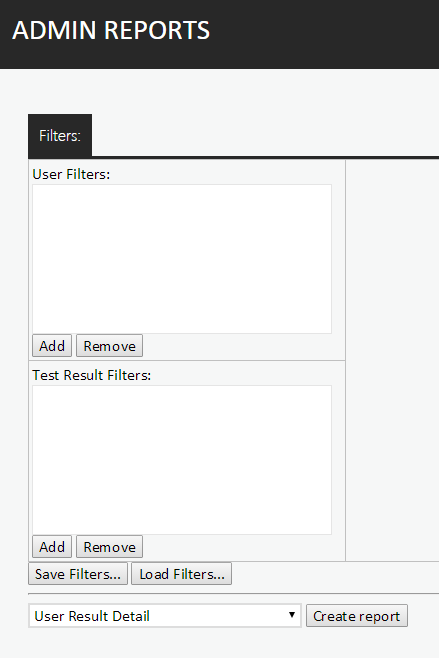
Task: Generate output with Create report button
Action: pos(357,616)
